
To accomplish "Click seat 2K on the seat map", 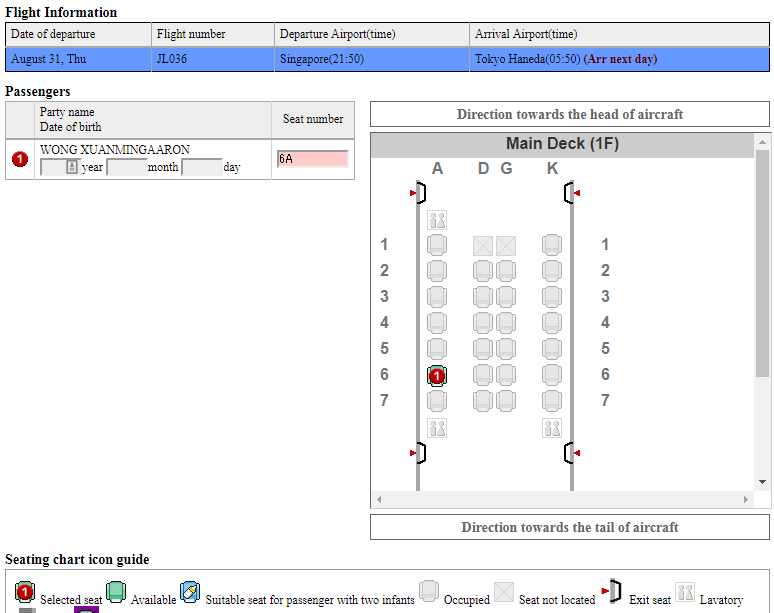I will click(x=552, y=271).
